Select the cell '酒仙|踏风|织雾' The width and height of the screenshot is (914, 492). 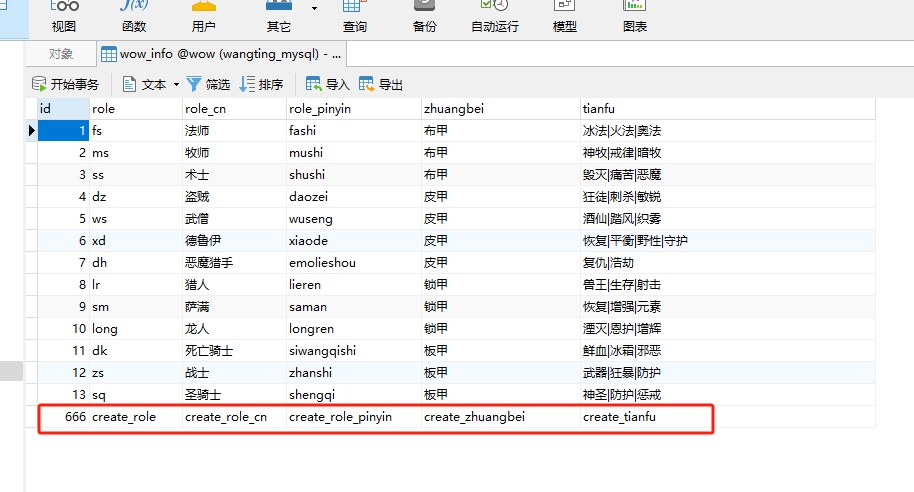[728, 219]
